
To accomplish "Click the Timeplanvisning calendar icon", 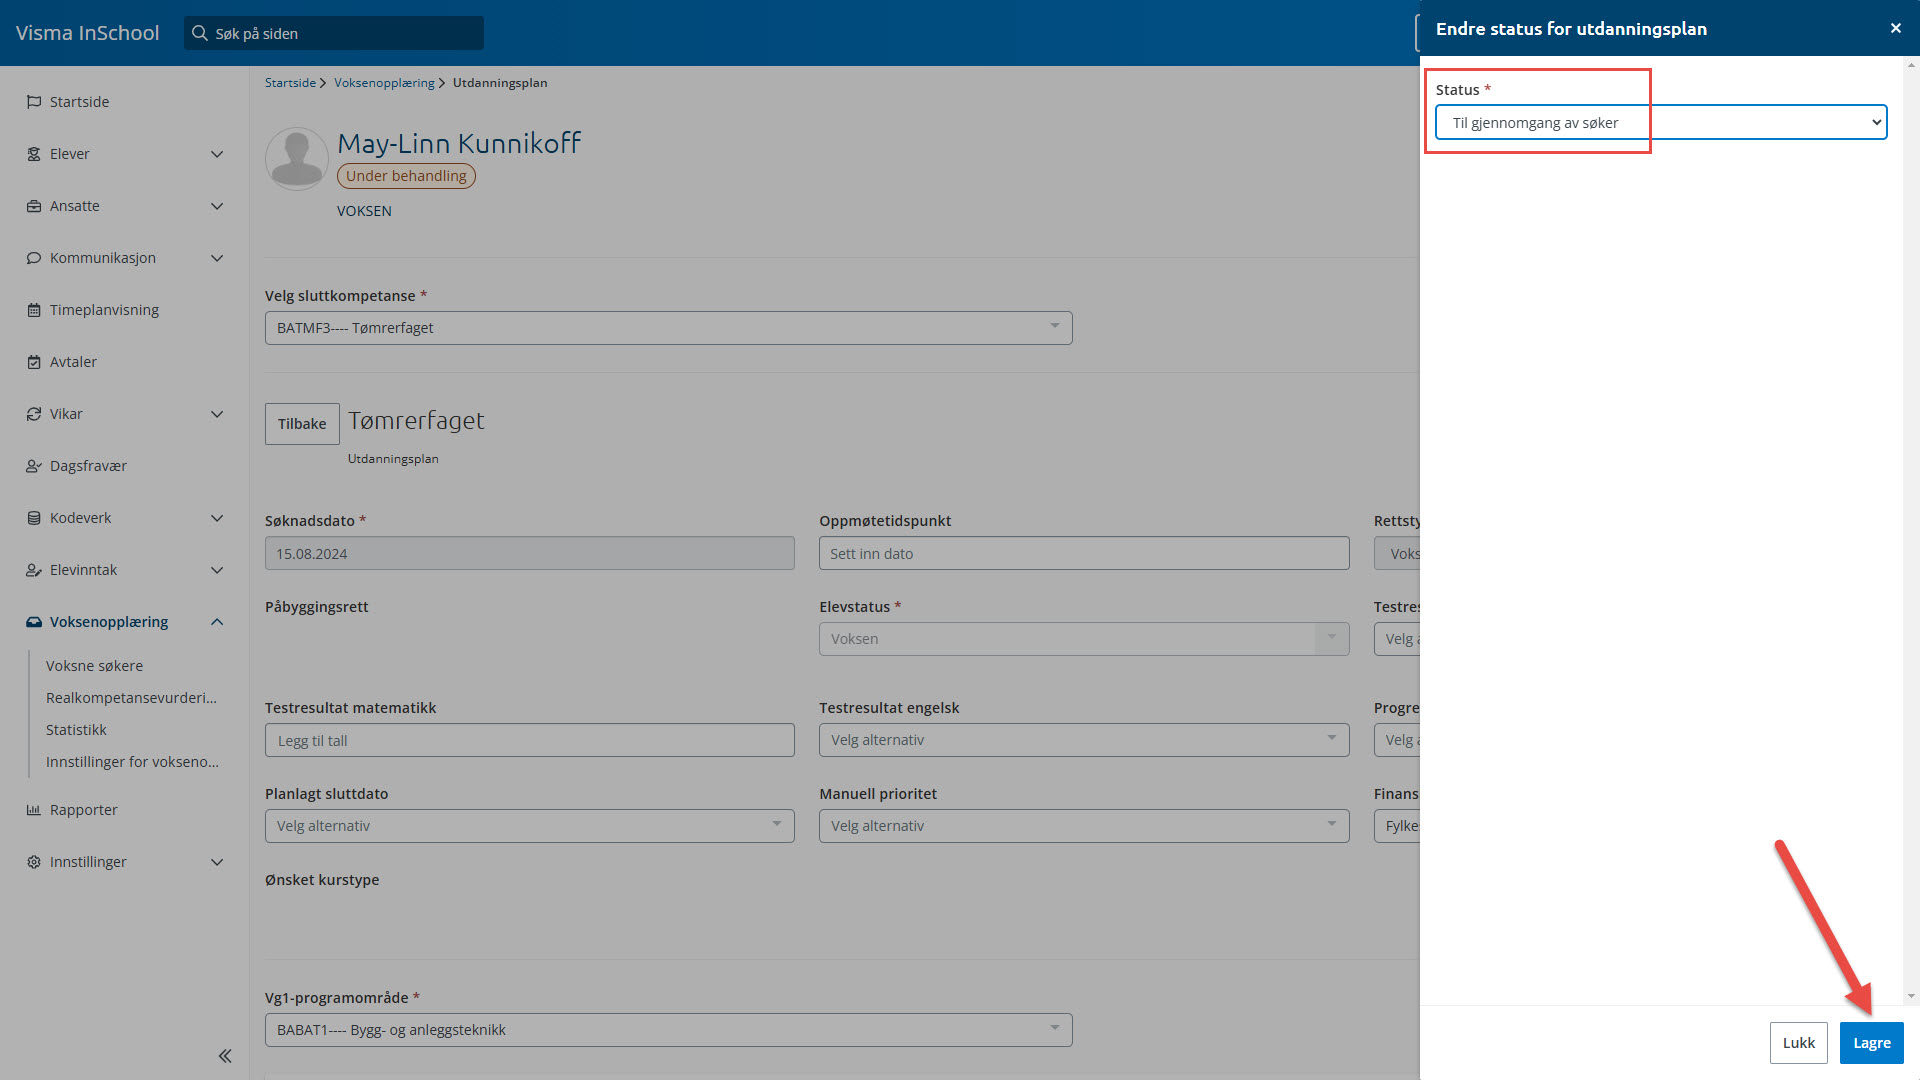I will coord(34,310).
